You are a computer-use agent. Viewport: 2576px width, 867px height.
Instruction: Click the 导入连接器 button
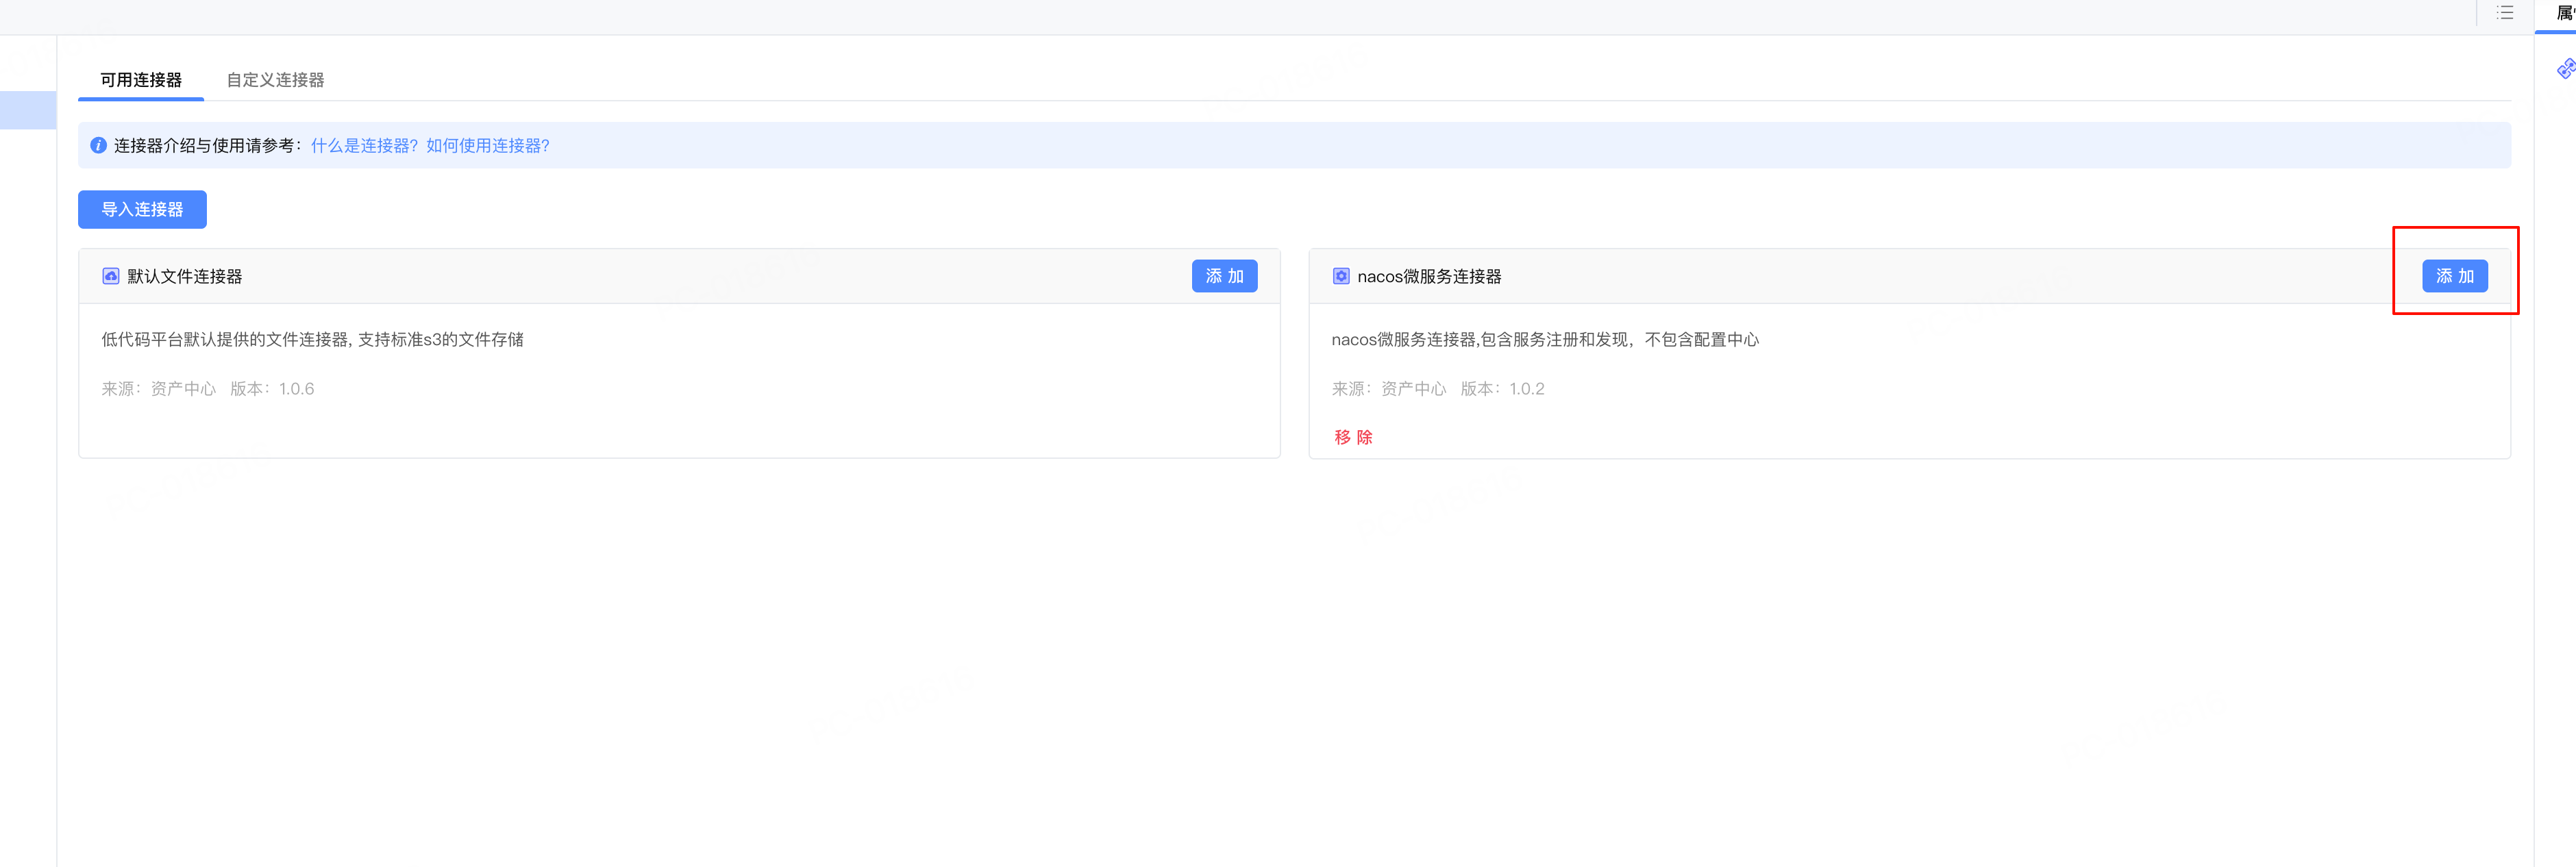pos(142,209)
